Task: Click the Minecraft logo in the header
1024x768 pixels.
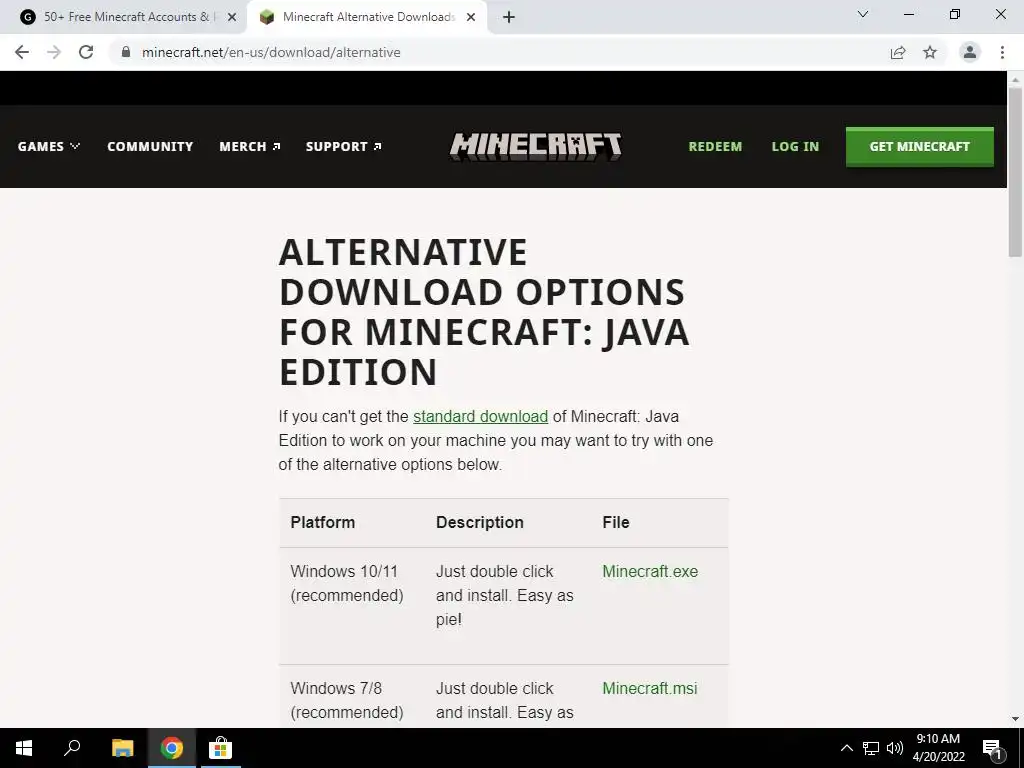Action: [536, 146]
